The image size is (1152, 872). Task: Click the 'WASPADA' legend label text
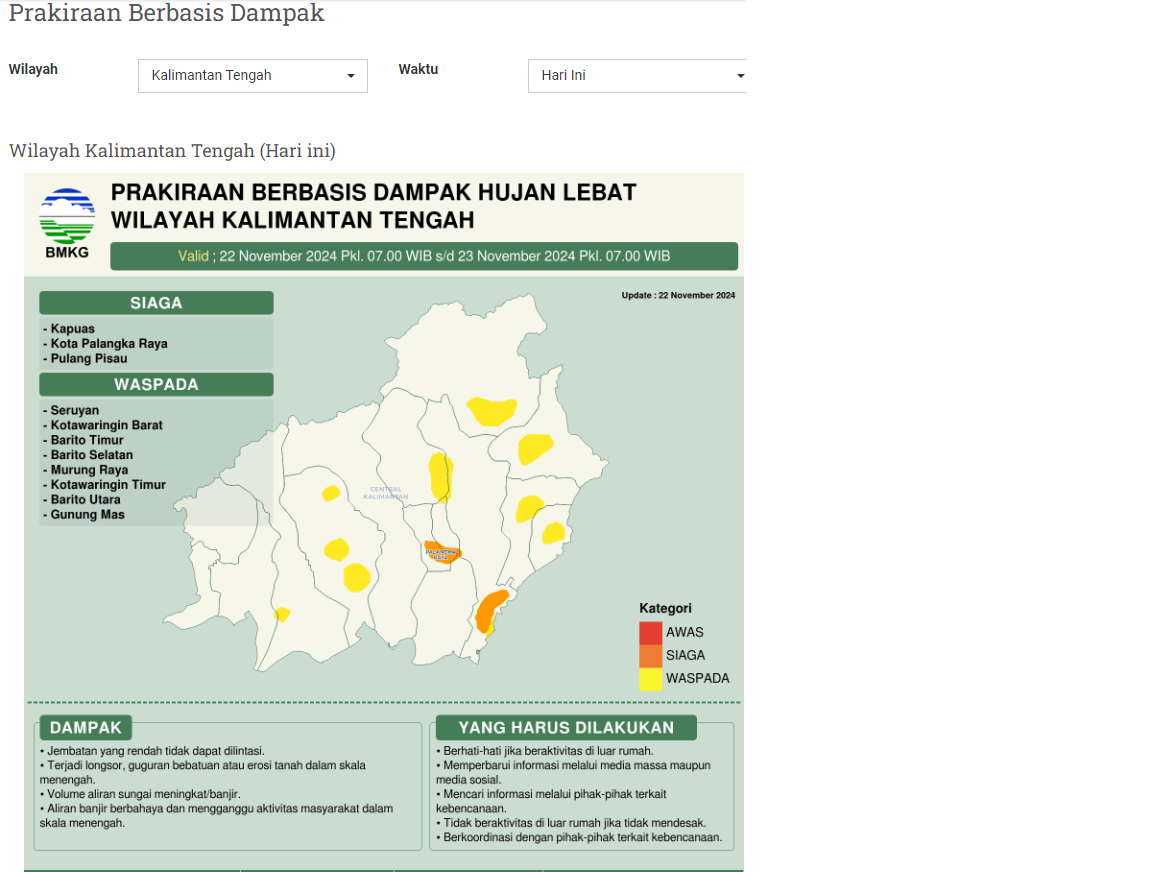pos(698,679)
